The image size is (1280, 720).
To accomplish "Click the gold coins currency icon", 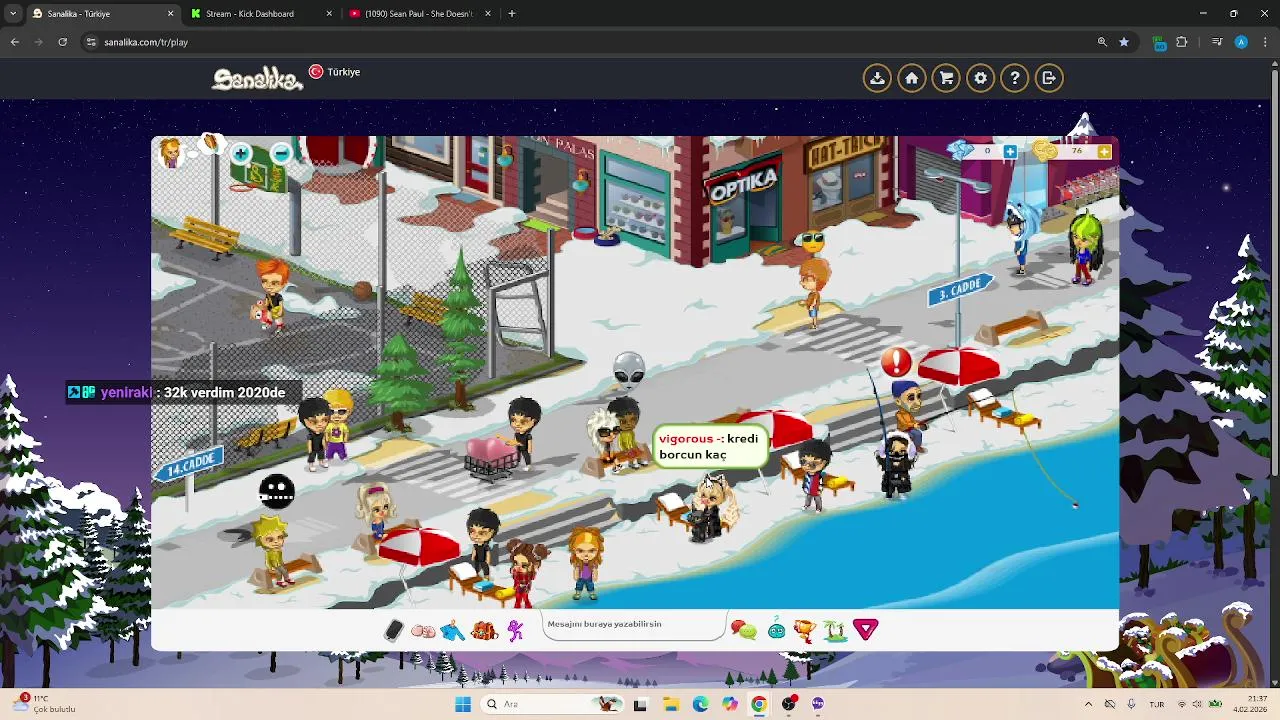I will (1046, 151).
